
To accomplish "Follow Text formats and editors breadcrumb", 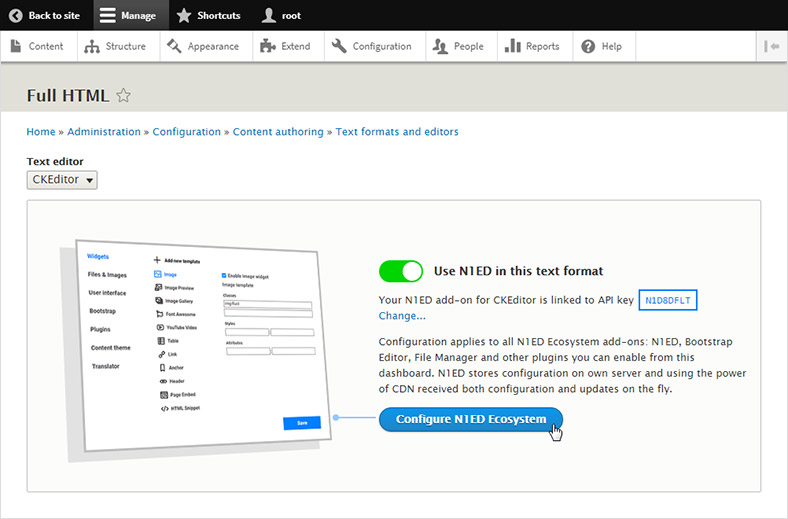I will click(397, 132).
